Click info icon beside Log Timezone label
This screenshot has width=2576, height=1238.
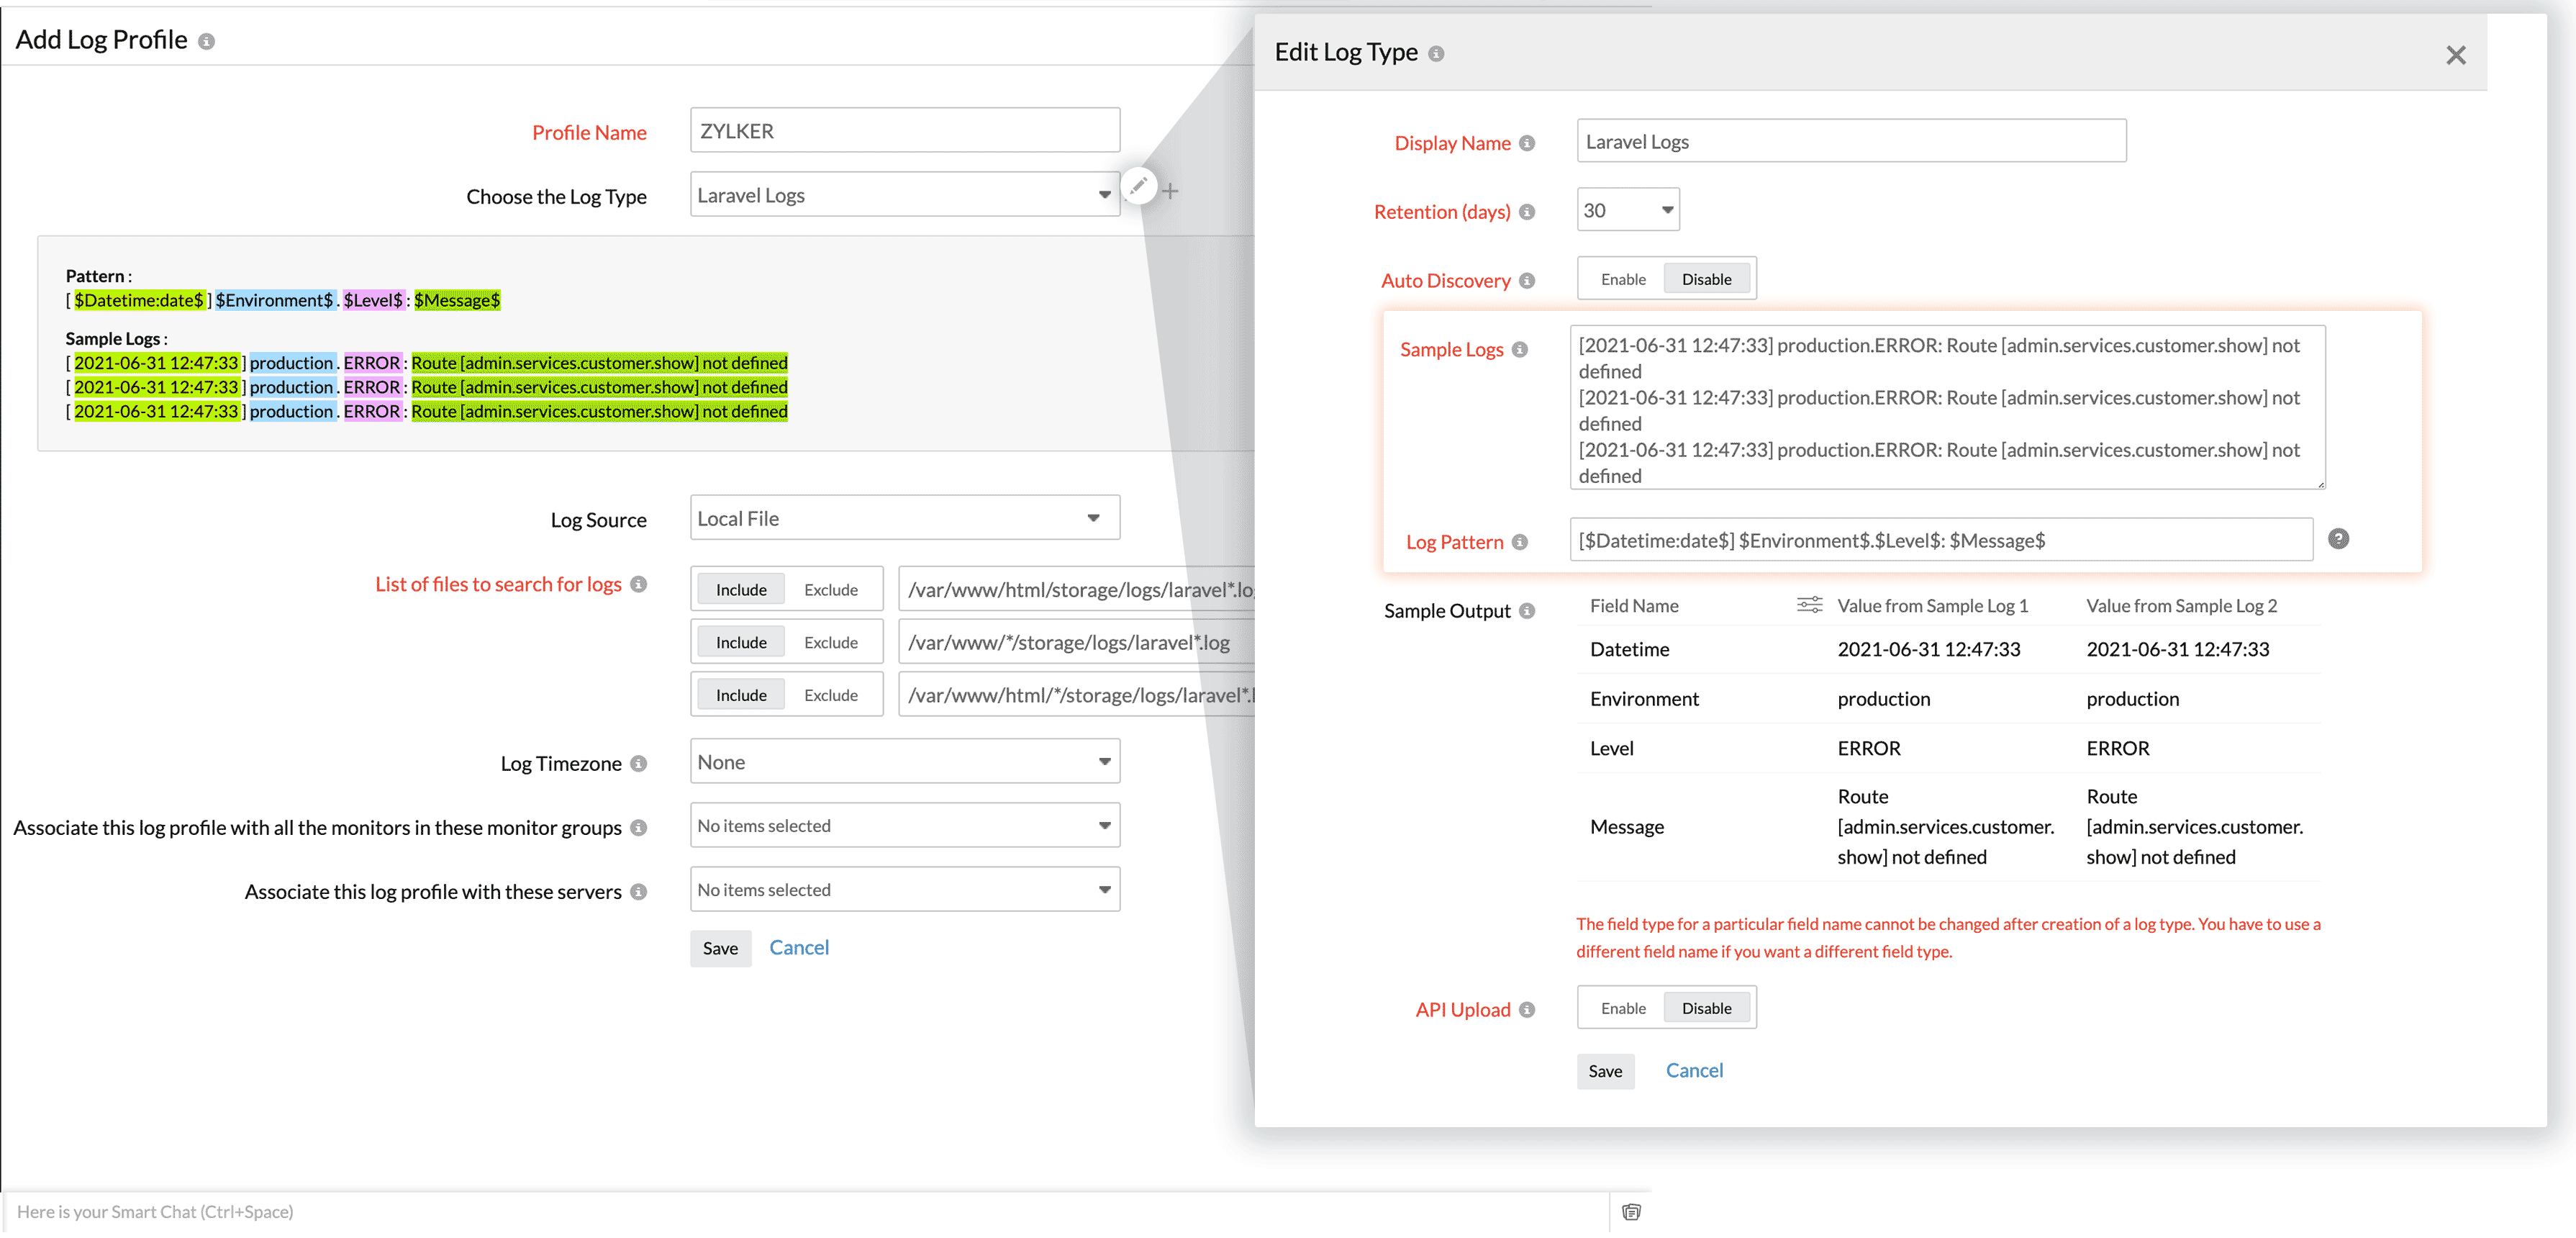point(639,764)
